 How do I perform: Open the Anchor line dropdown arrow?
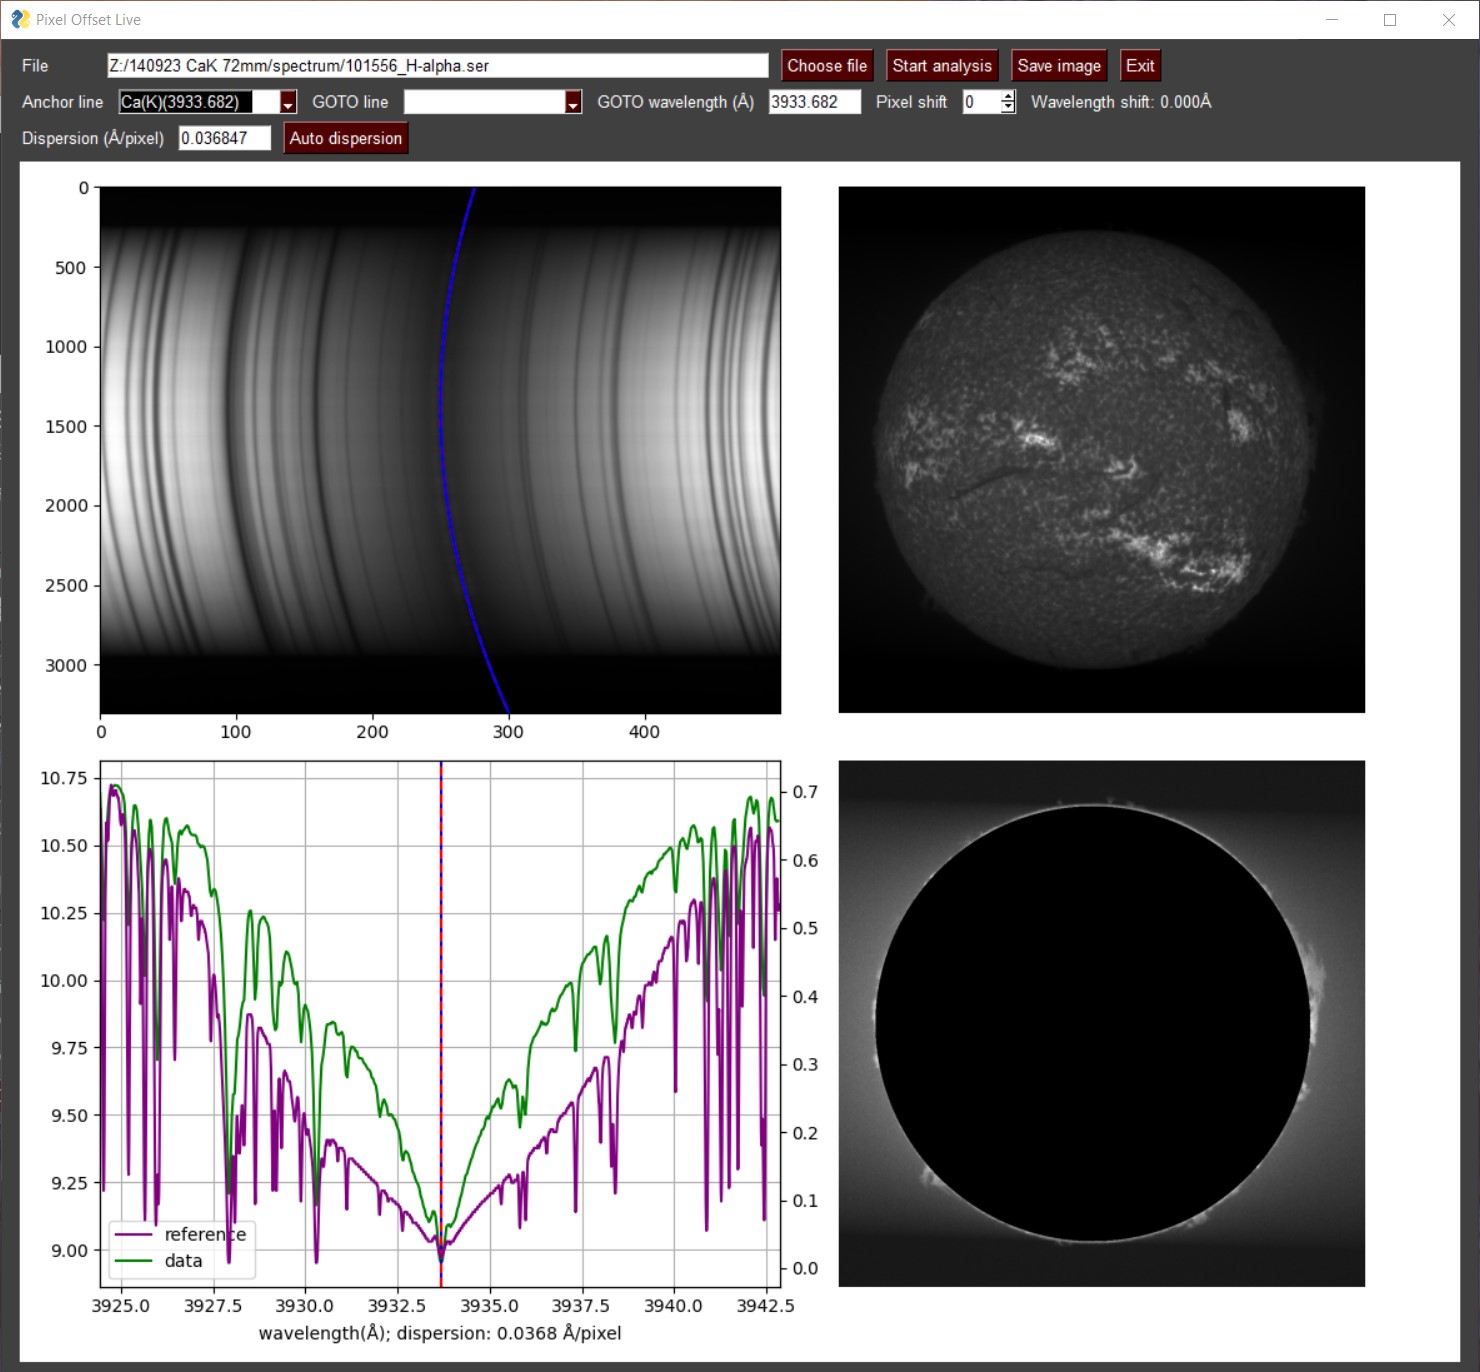pyautogui.click(x=289, y=102)
